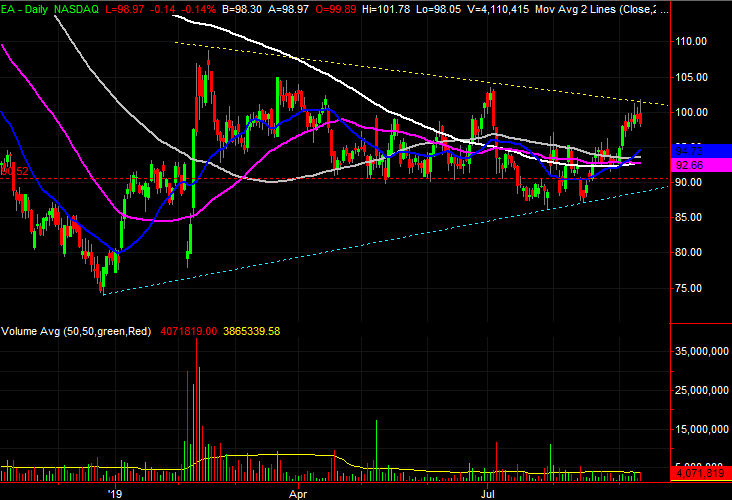This screenshot has width=732, height=500.
Task: Click the 4071819.00 red volume average value
Action: click(x=189, y=331)
